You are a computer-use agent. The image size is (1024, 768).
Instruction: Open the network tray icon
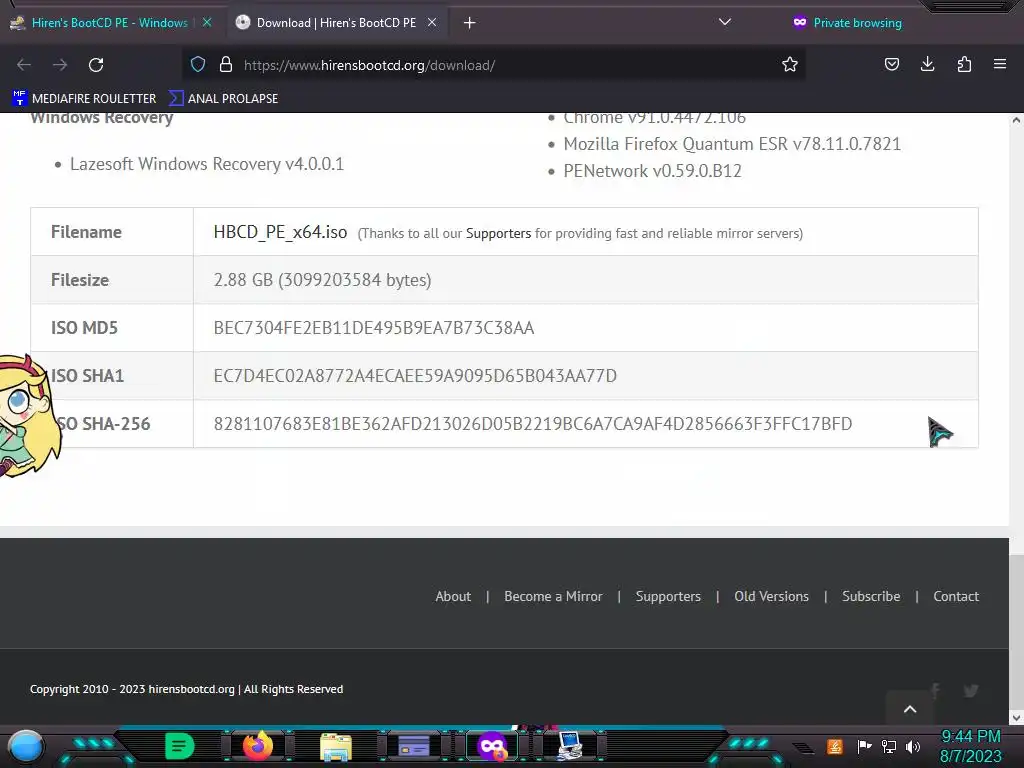pyautogui.click(x=889, y=746)
